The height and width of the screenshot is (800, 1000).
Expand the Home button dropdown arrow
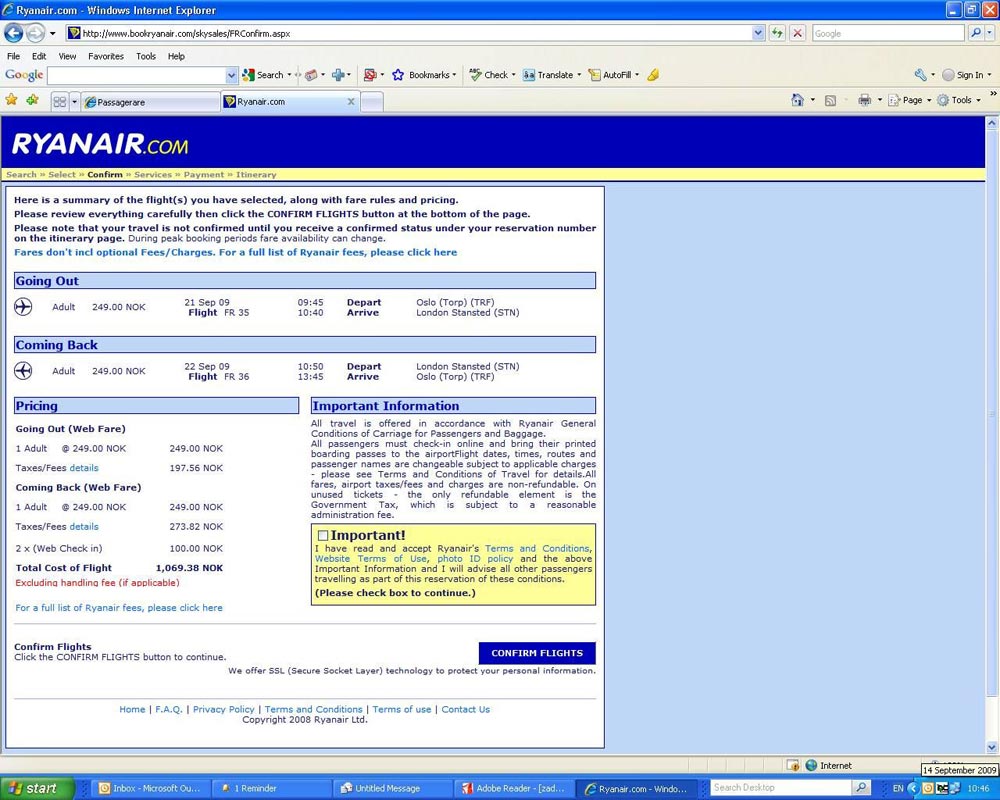[x=812, y=100]
